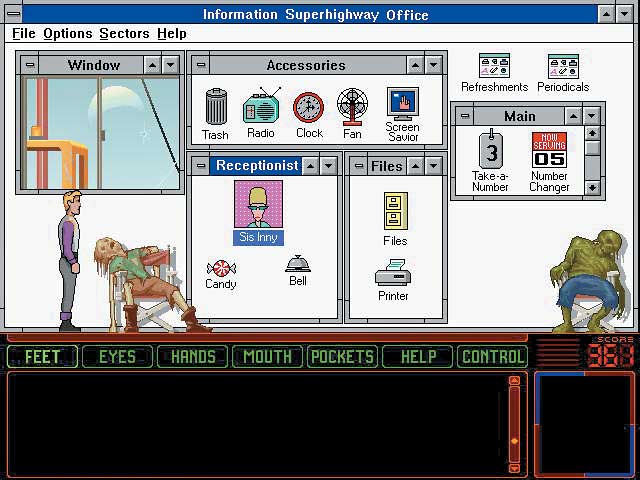
Task: Open the Options menu
Action: click(x=68, y=33)
